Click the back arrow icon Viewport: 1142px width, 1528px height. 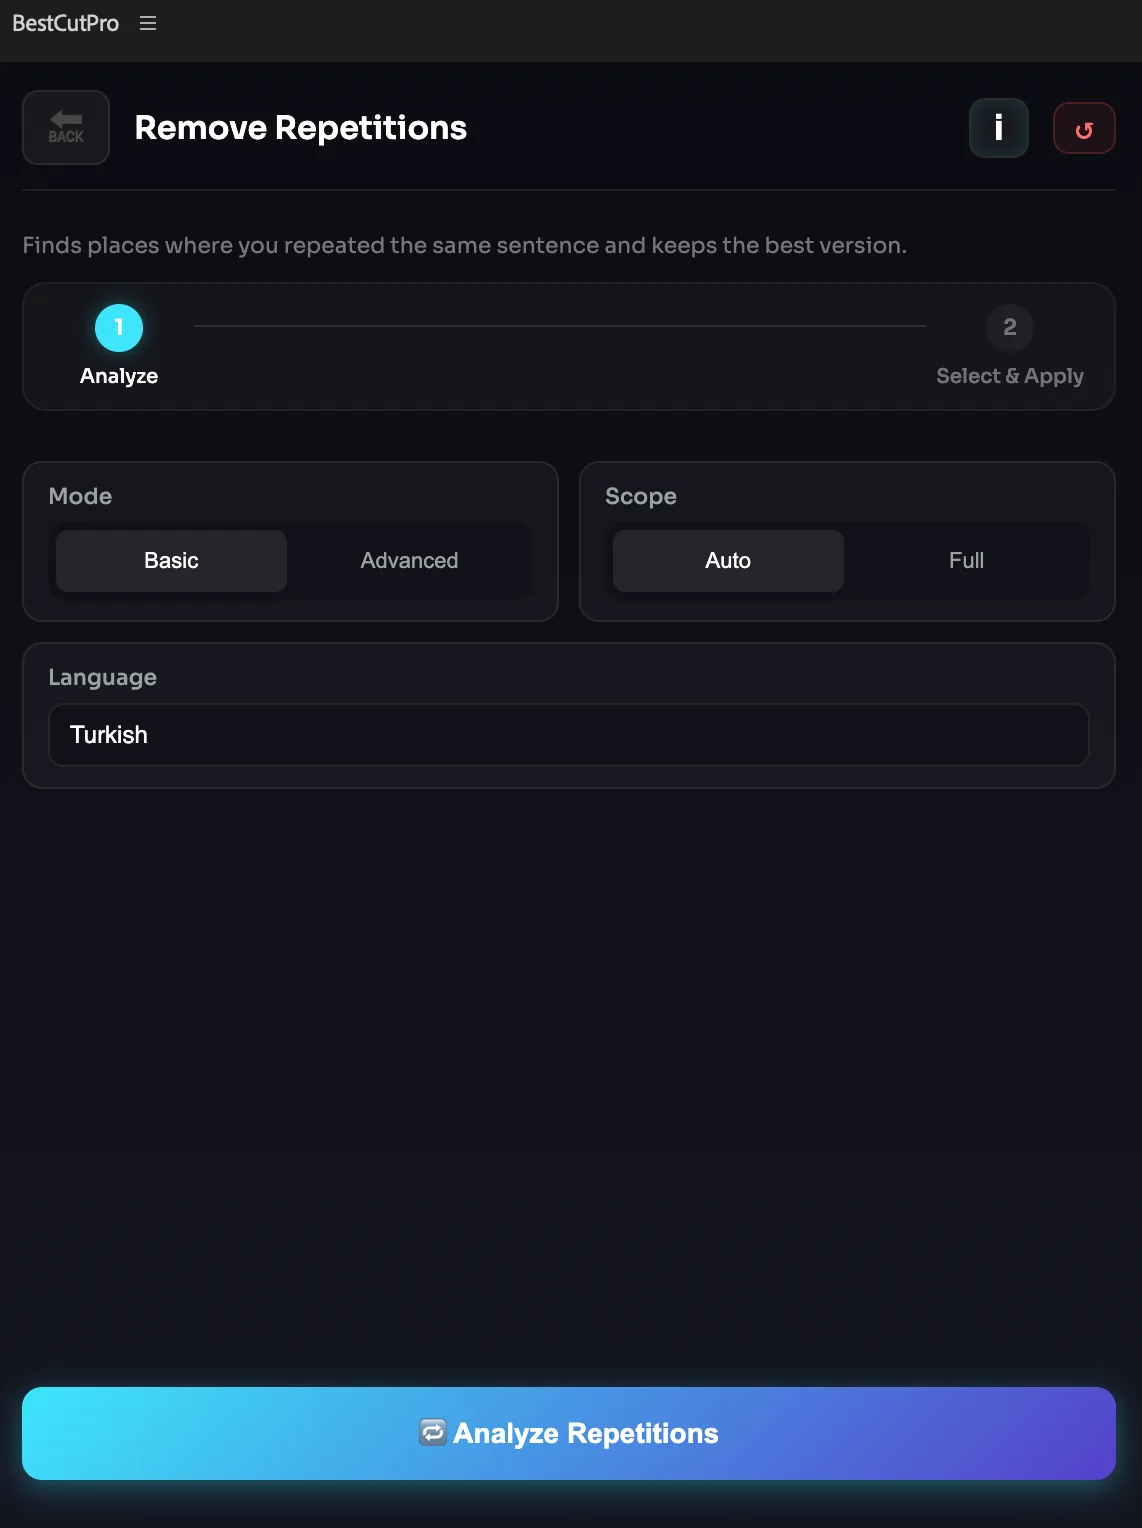[65, 120]
